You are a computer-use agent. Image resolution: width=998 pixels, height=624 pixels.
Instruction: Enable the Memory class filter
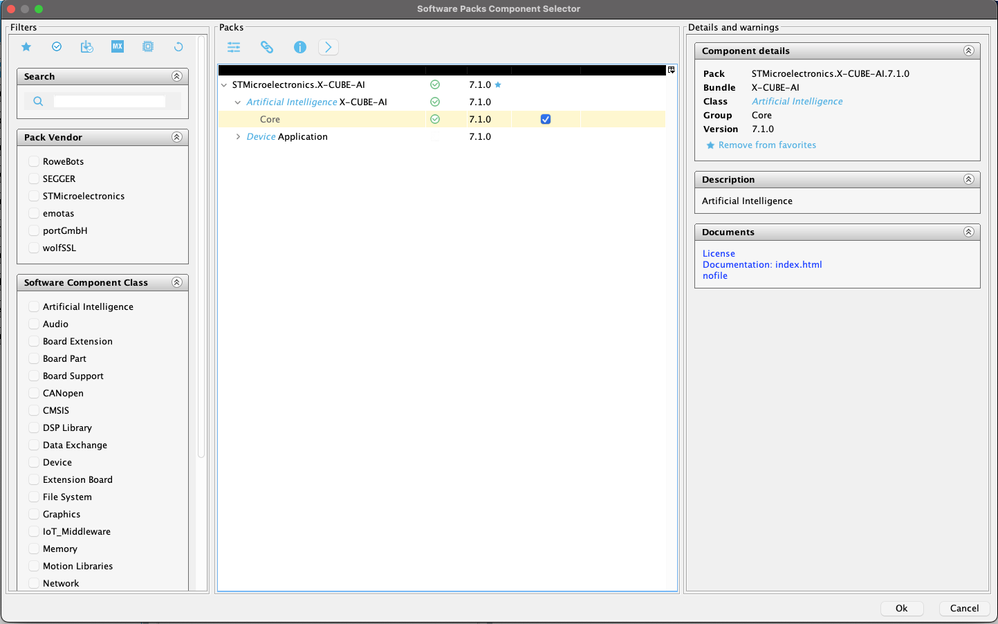(34, 549)
